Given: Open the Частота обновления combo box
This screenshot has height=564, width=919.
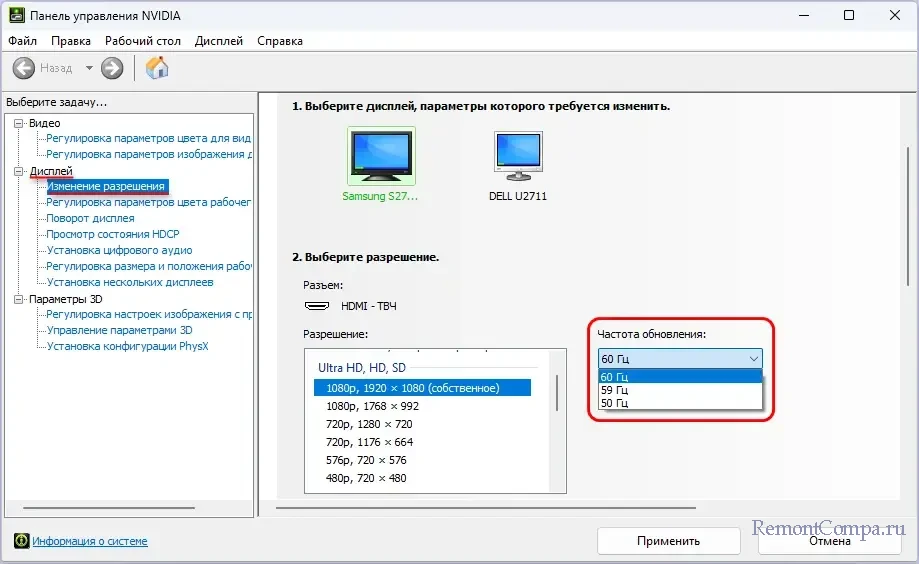Looking at the screenshot, I should pyautogui.click(x=680, y=358).
